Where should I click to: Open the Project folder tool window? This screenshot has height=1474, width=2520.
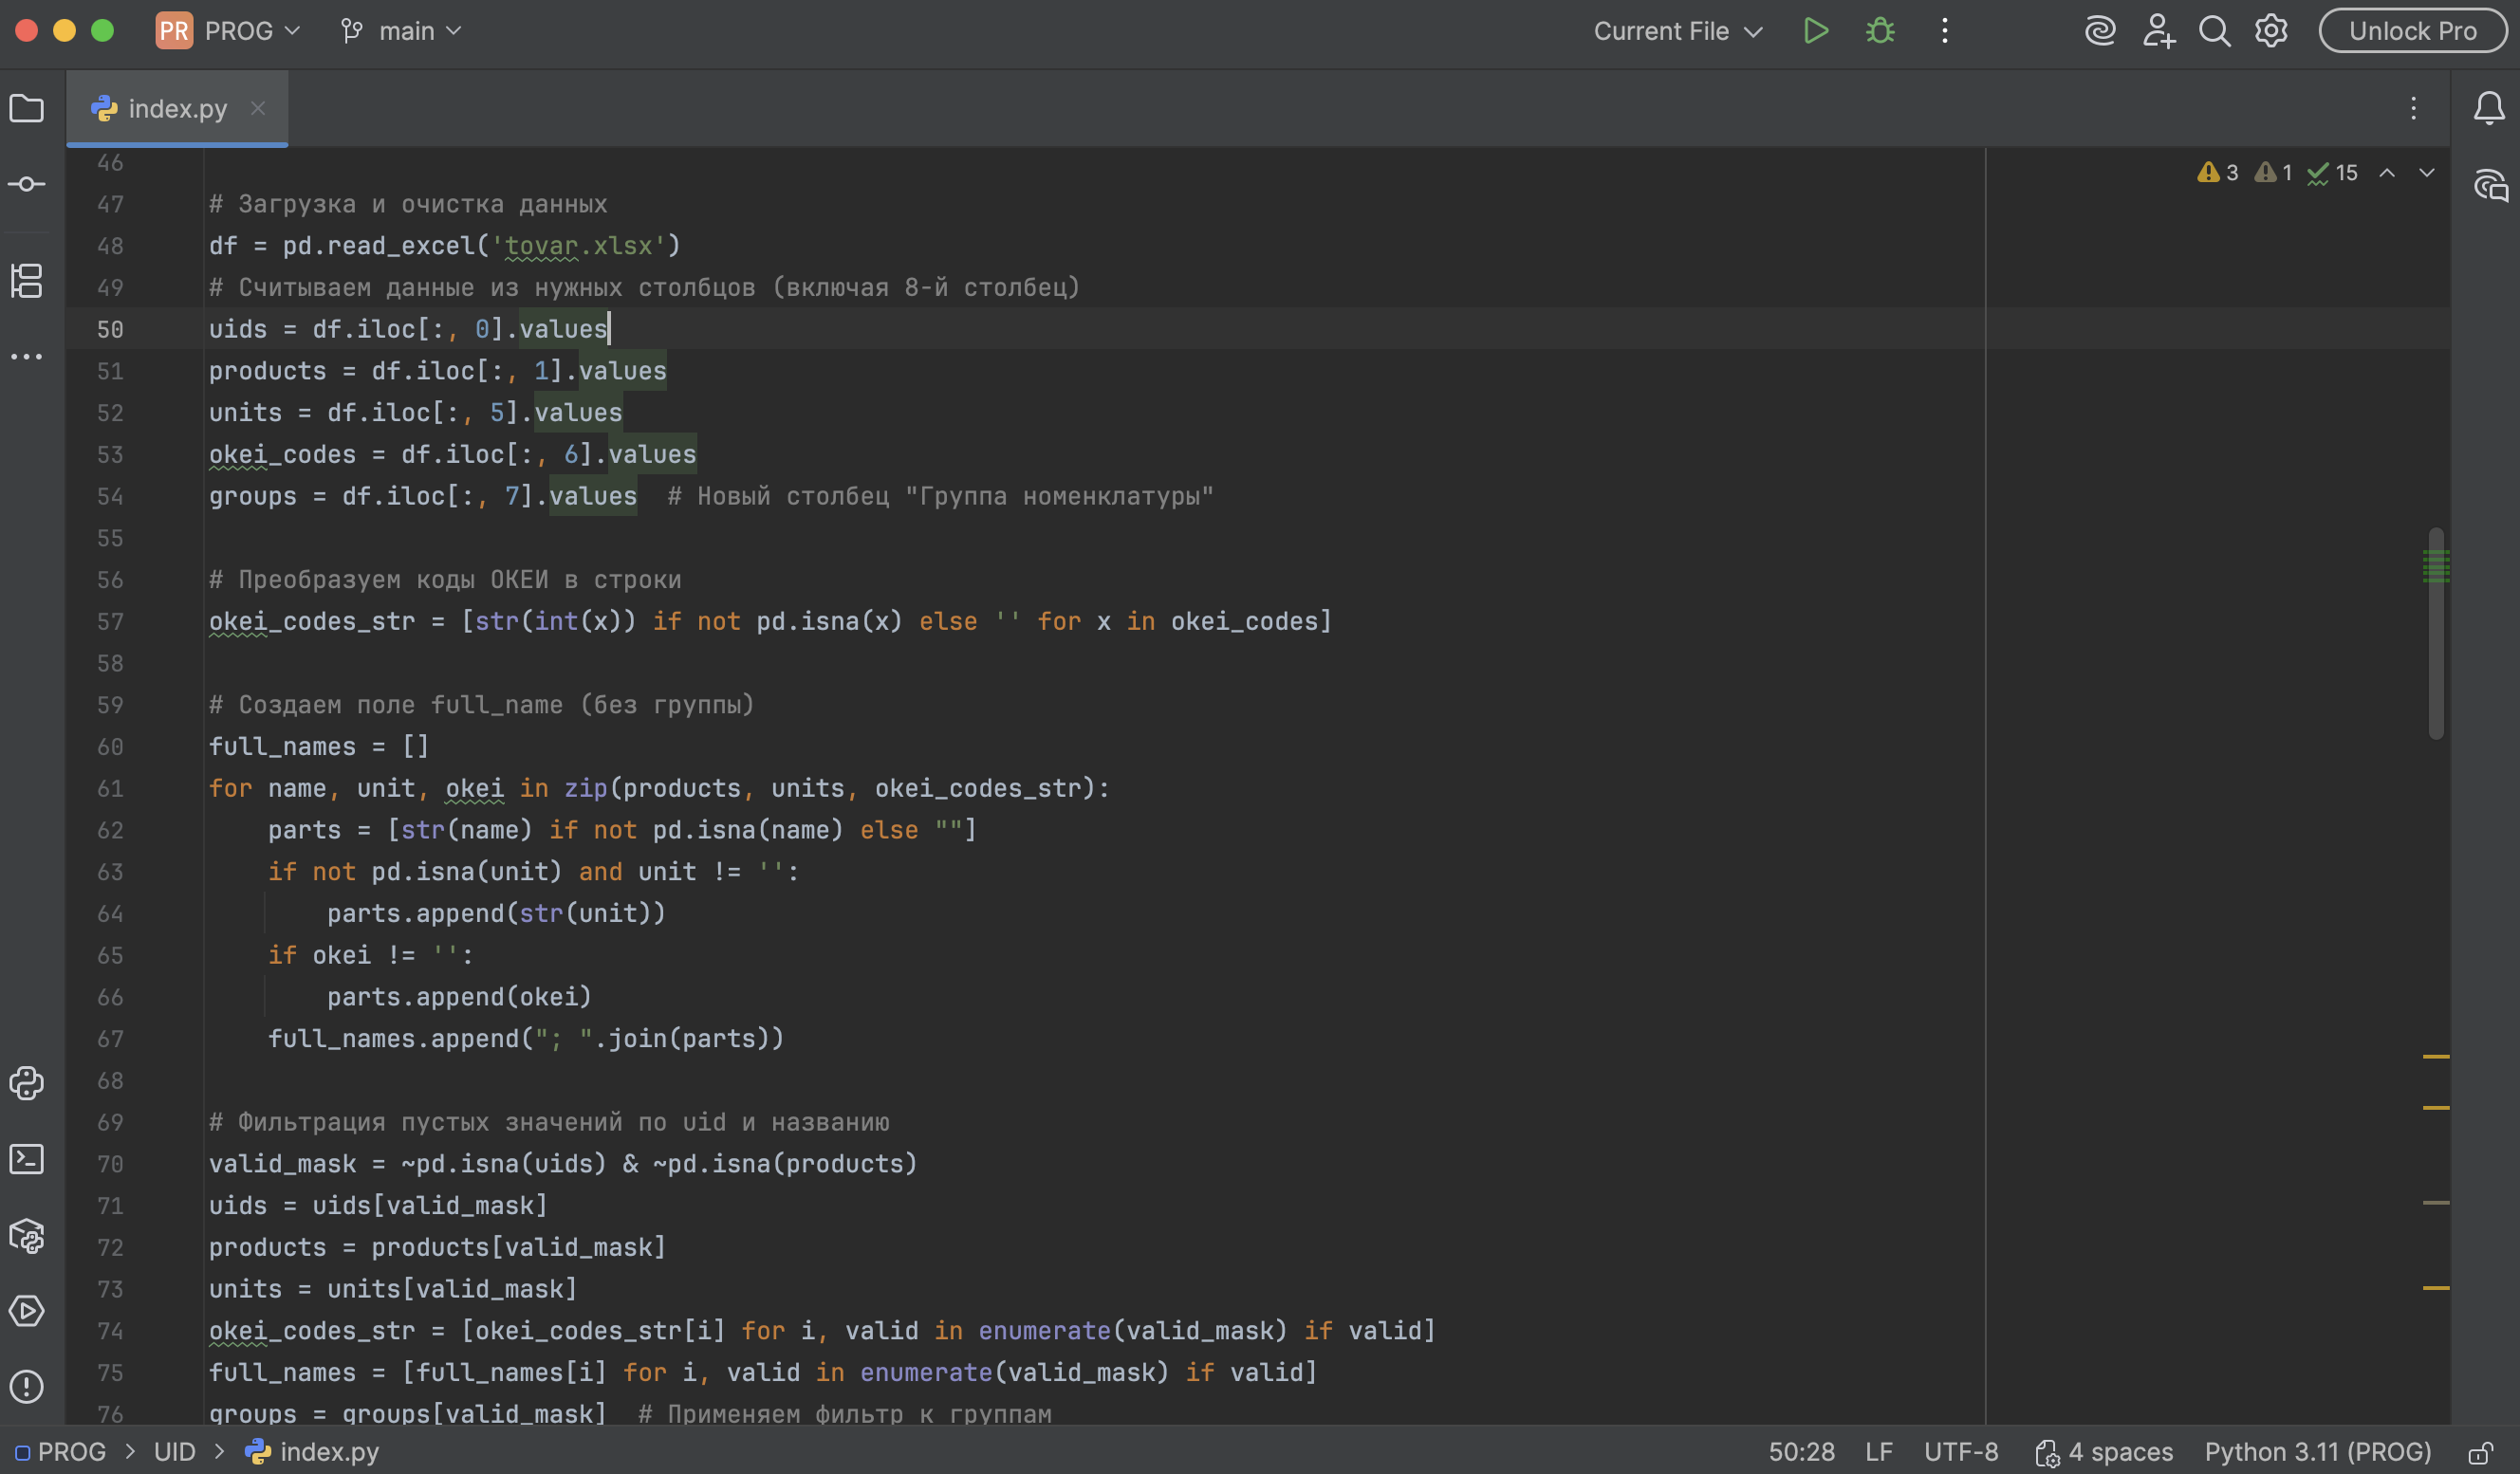[x=27, y=108]
